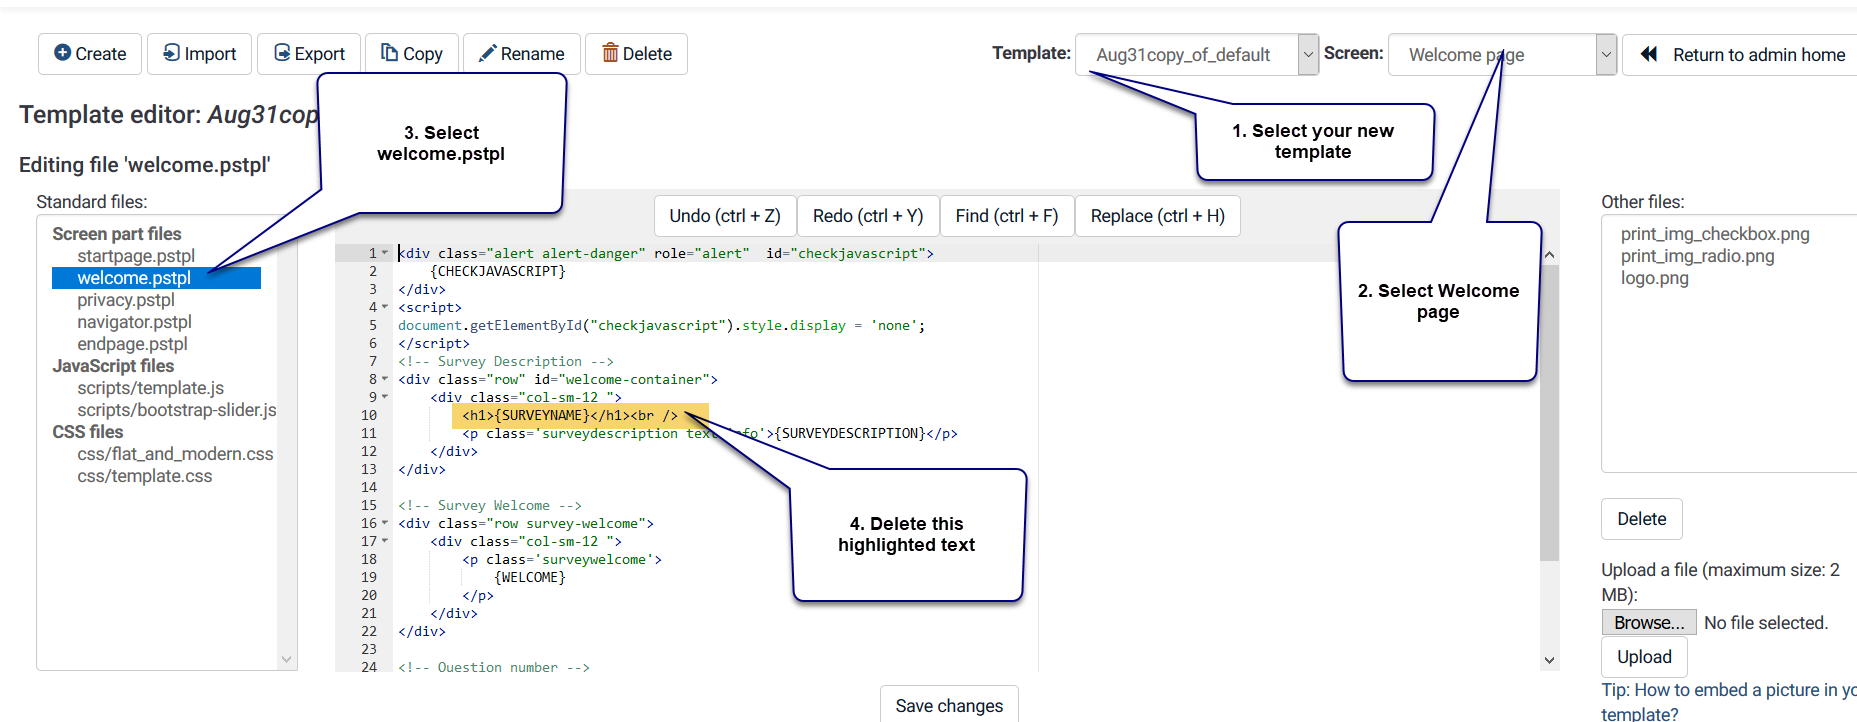Select privacy.pstpl file

point(126,300)
